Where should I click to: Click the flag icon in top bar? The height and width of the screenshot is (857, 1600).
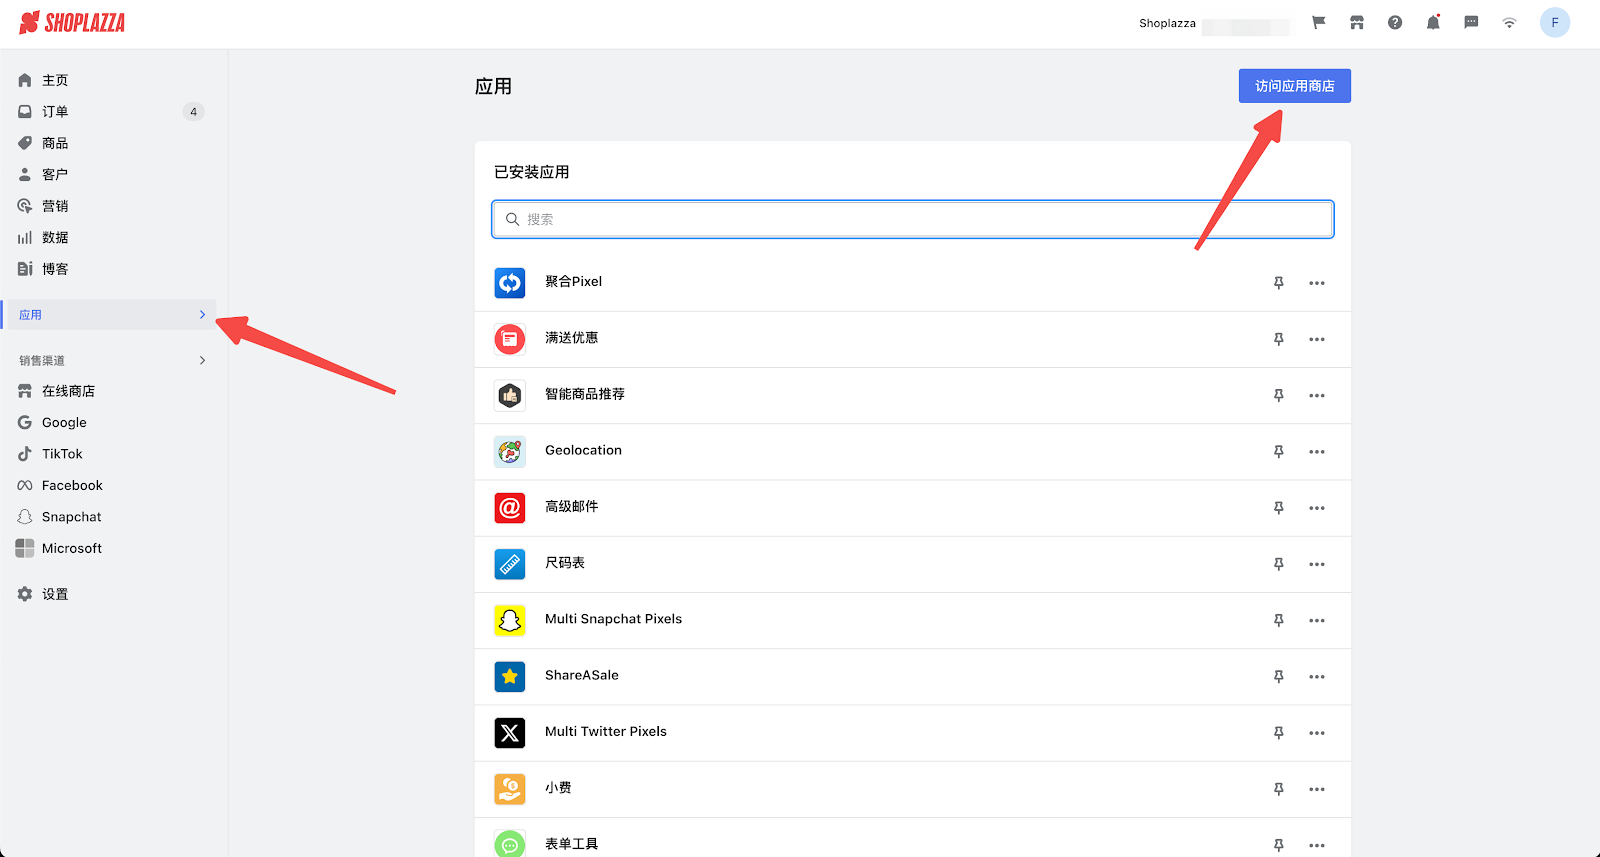click(1319, 22)
